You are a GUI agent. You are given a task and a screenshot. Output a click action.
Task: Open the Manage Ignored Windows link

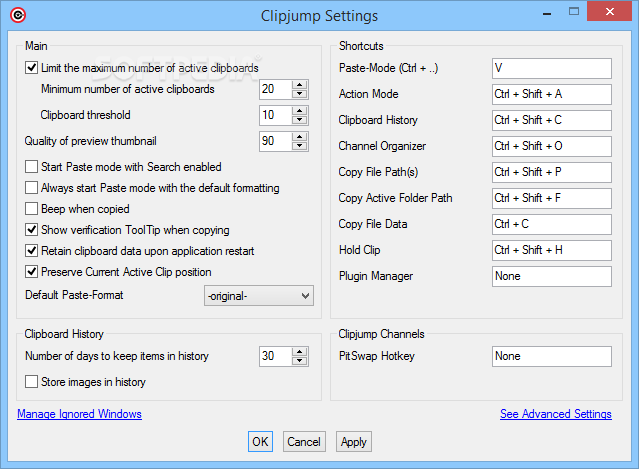pyautogui.click(x=79, y=414)
